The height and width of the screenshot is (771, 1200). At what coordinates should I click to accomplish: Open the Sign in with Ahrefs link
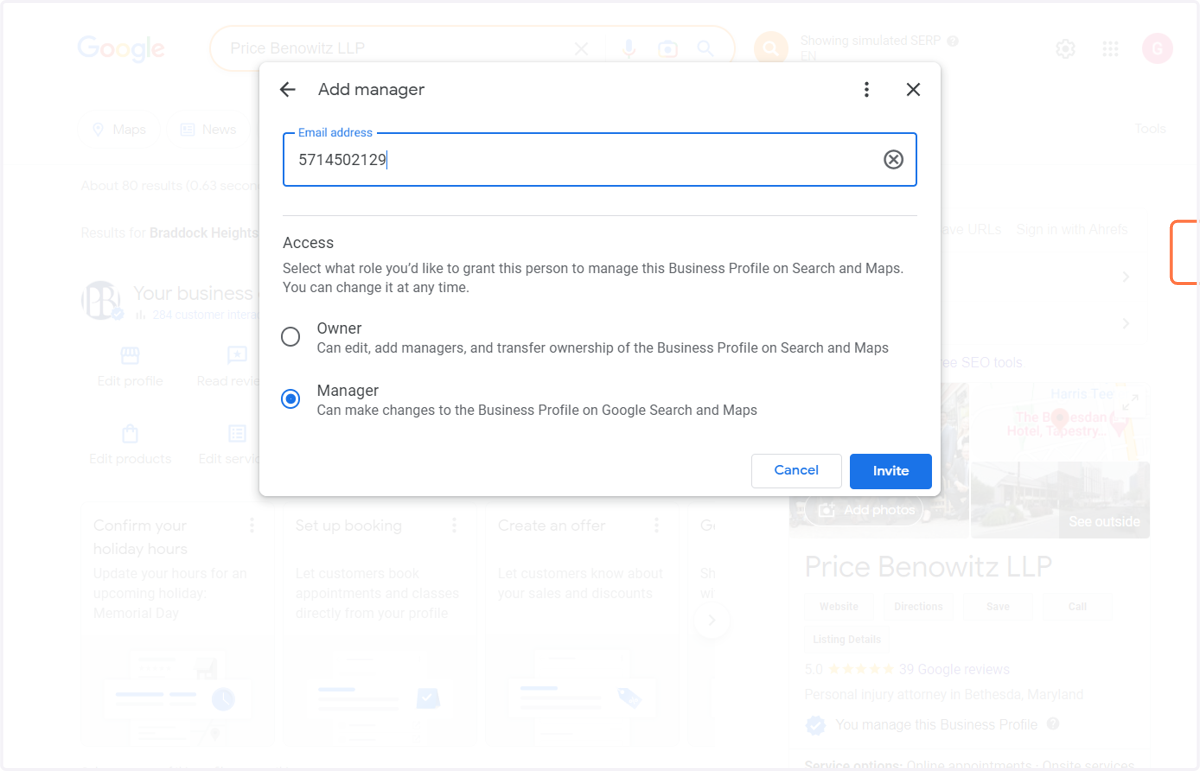1072,229
